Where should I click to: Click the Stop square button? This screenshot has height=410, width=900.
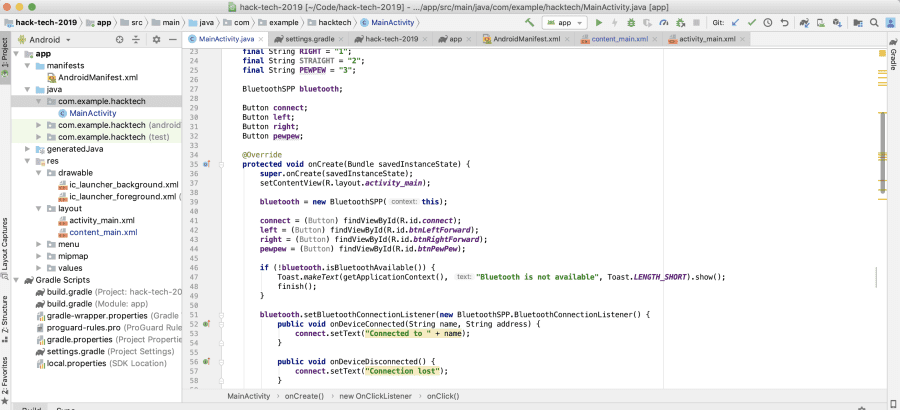tap(696, 23)
